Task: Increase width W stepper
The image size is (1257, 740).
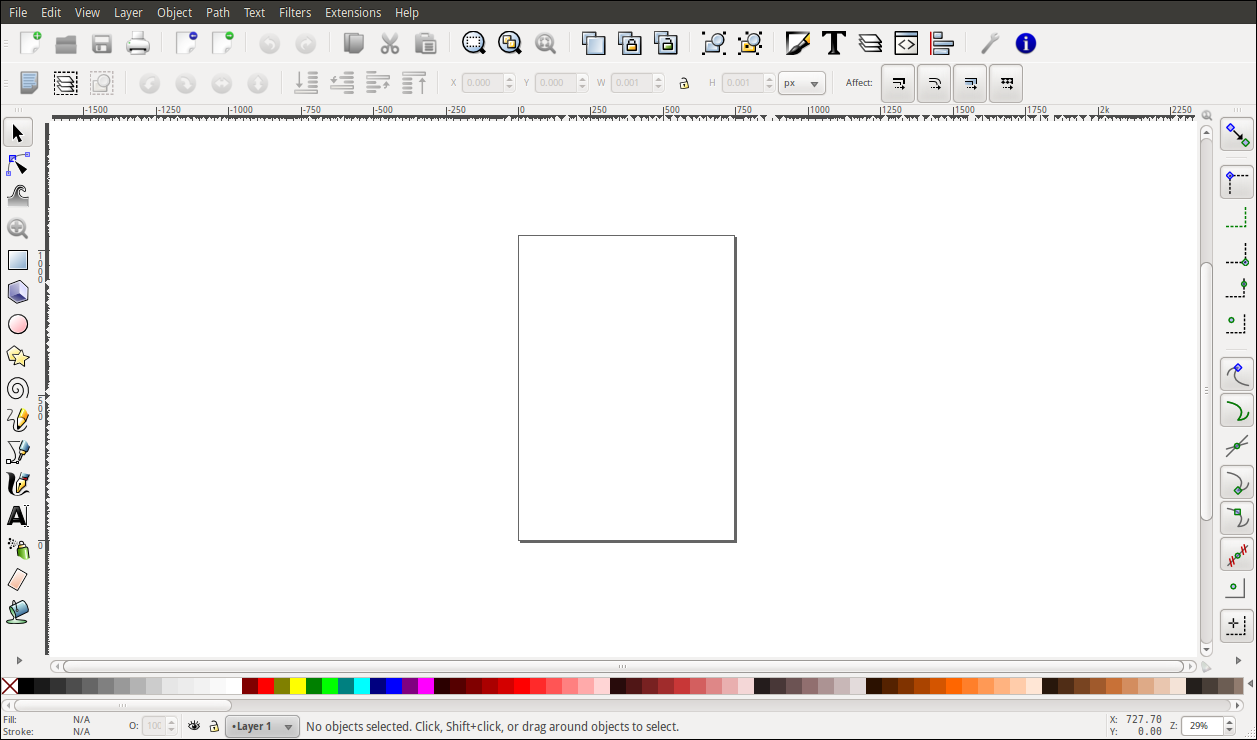Action: [x=658, y=78]
